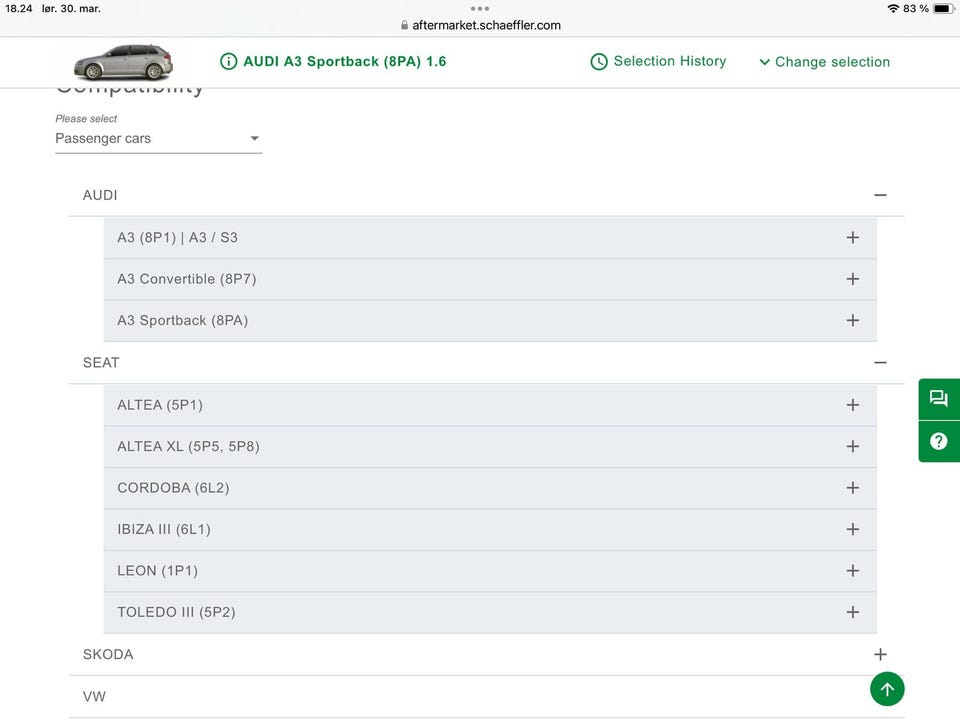This screenshot has width=960, height=720.
Task: Expand ALTEA (5P1) plus
Action: [x=853, y=405]
